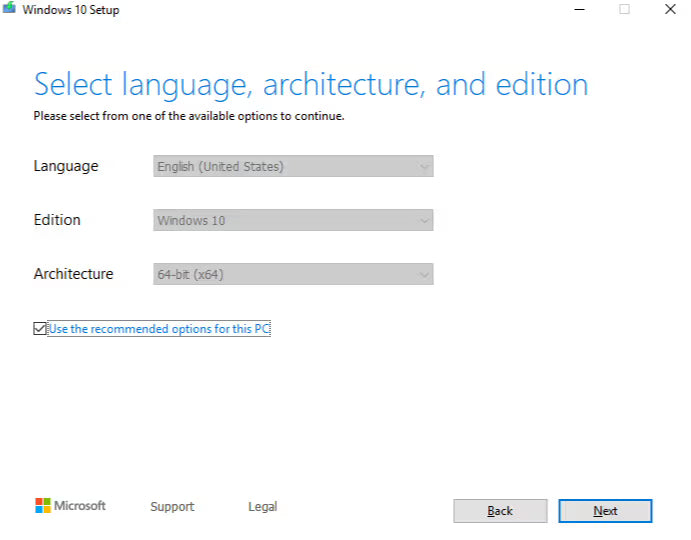Close the Windows 10 Setup window
The image size is (691, 540).
pos(670,9)
